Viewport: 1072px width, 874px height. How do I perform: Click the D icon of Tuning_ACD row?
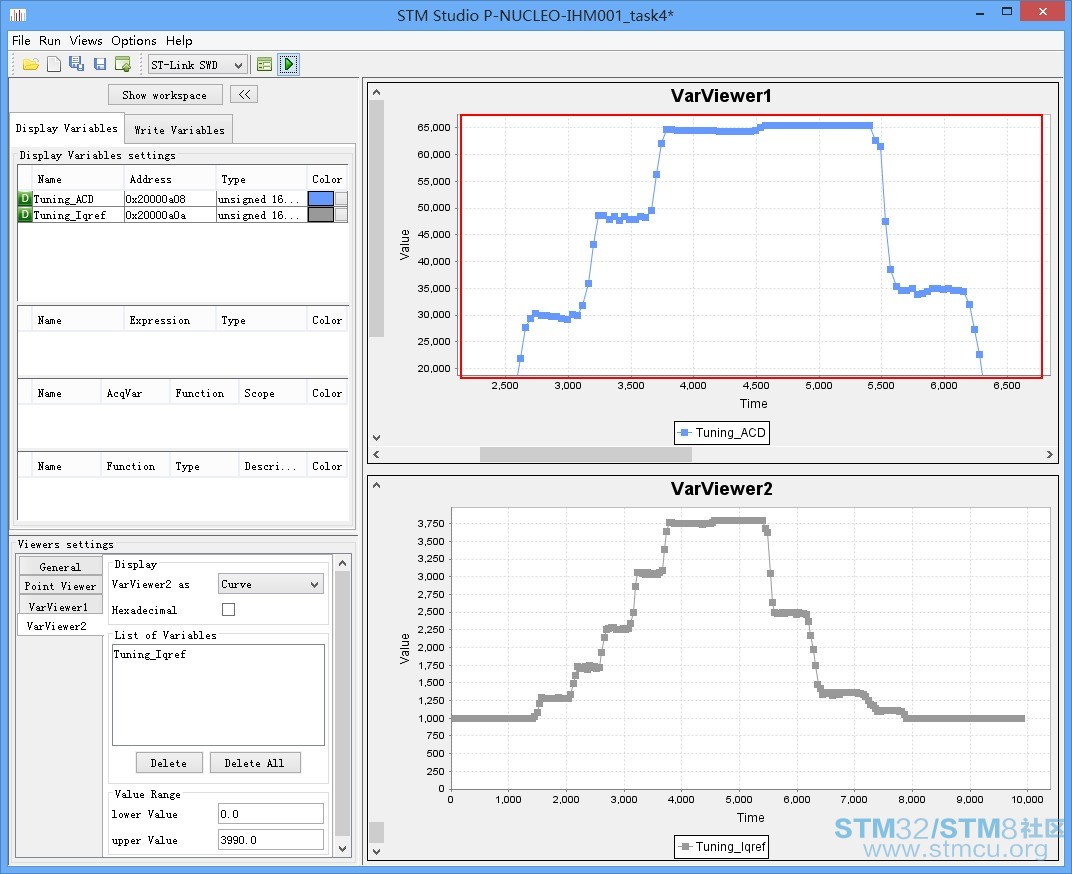(25, 199)
